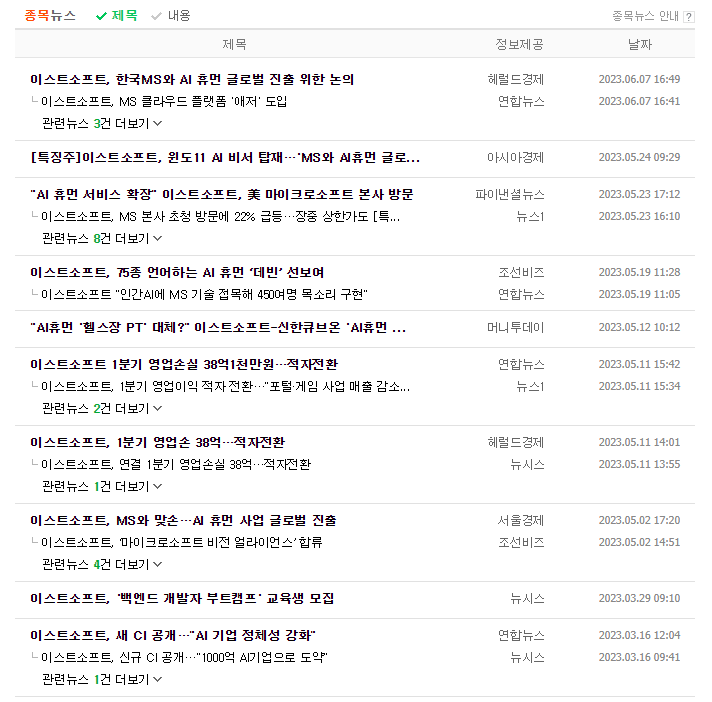
Task: Expand 관련뉴스 1건 더보기 under 헤럴드경제 적자전환 article
Action: (102, 486)
